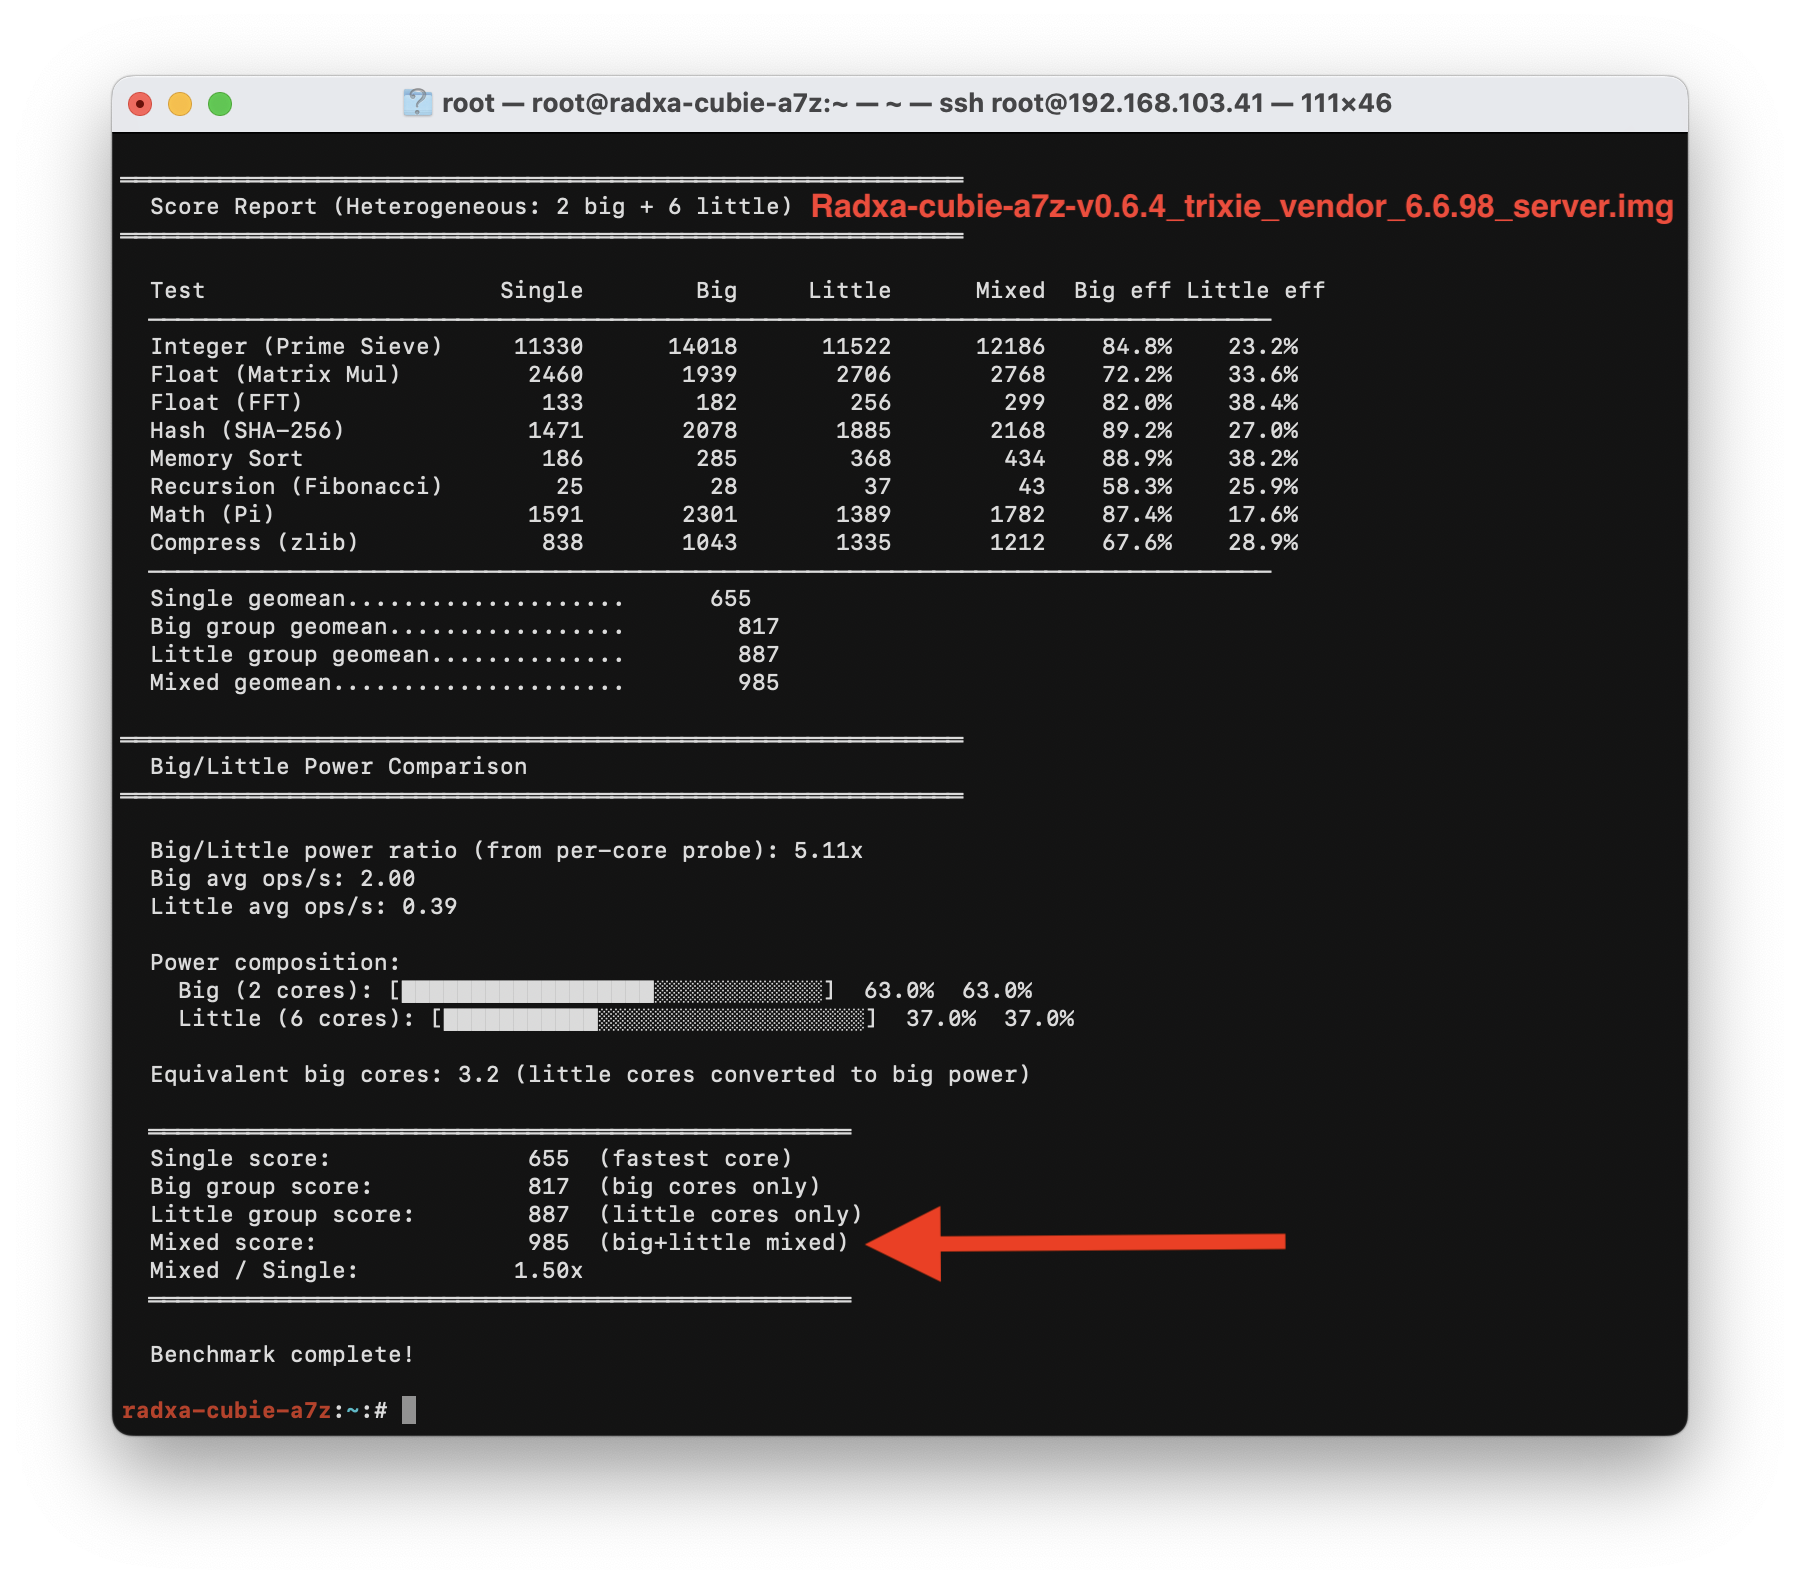The width and height of the screenshot is (1800, 1584).
Task: Click the Mixed geomean value 985
Action: pos(758,683)
